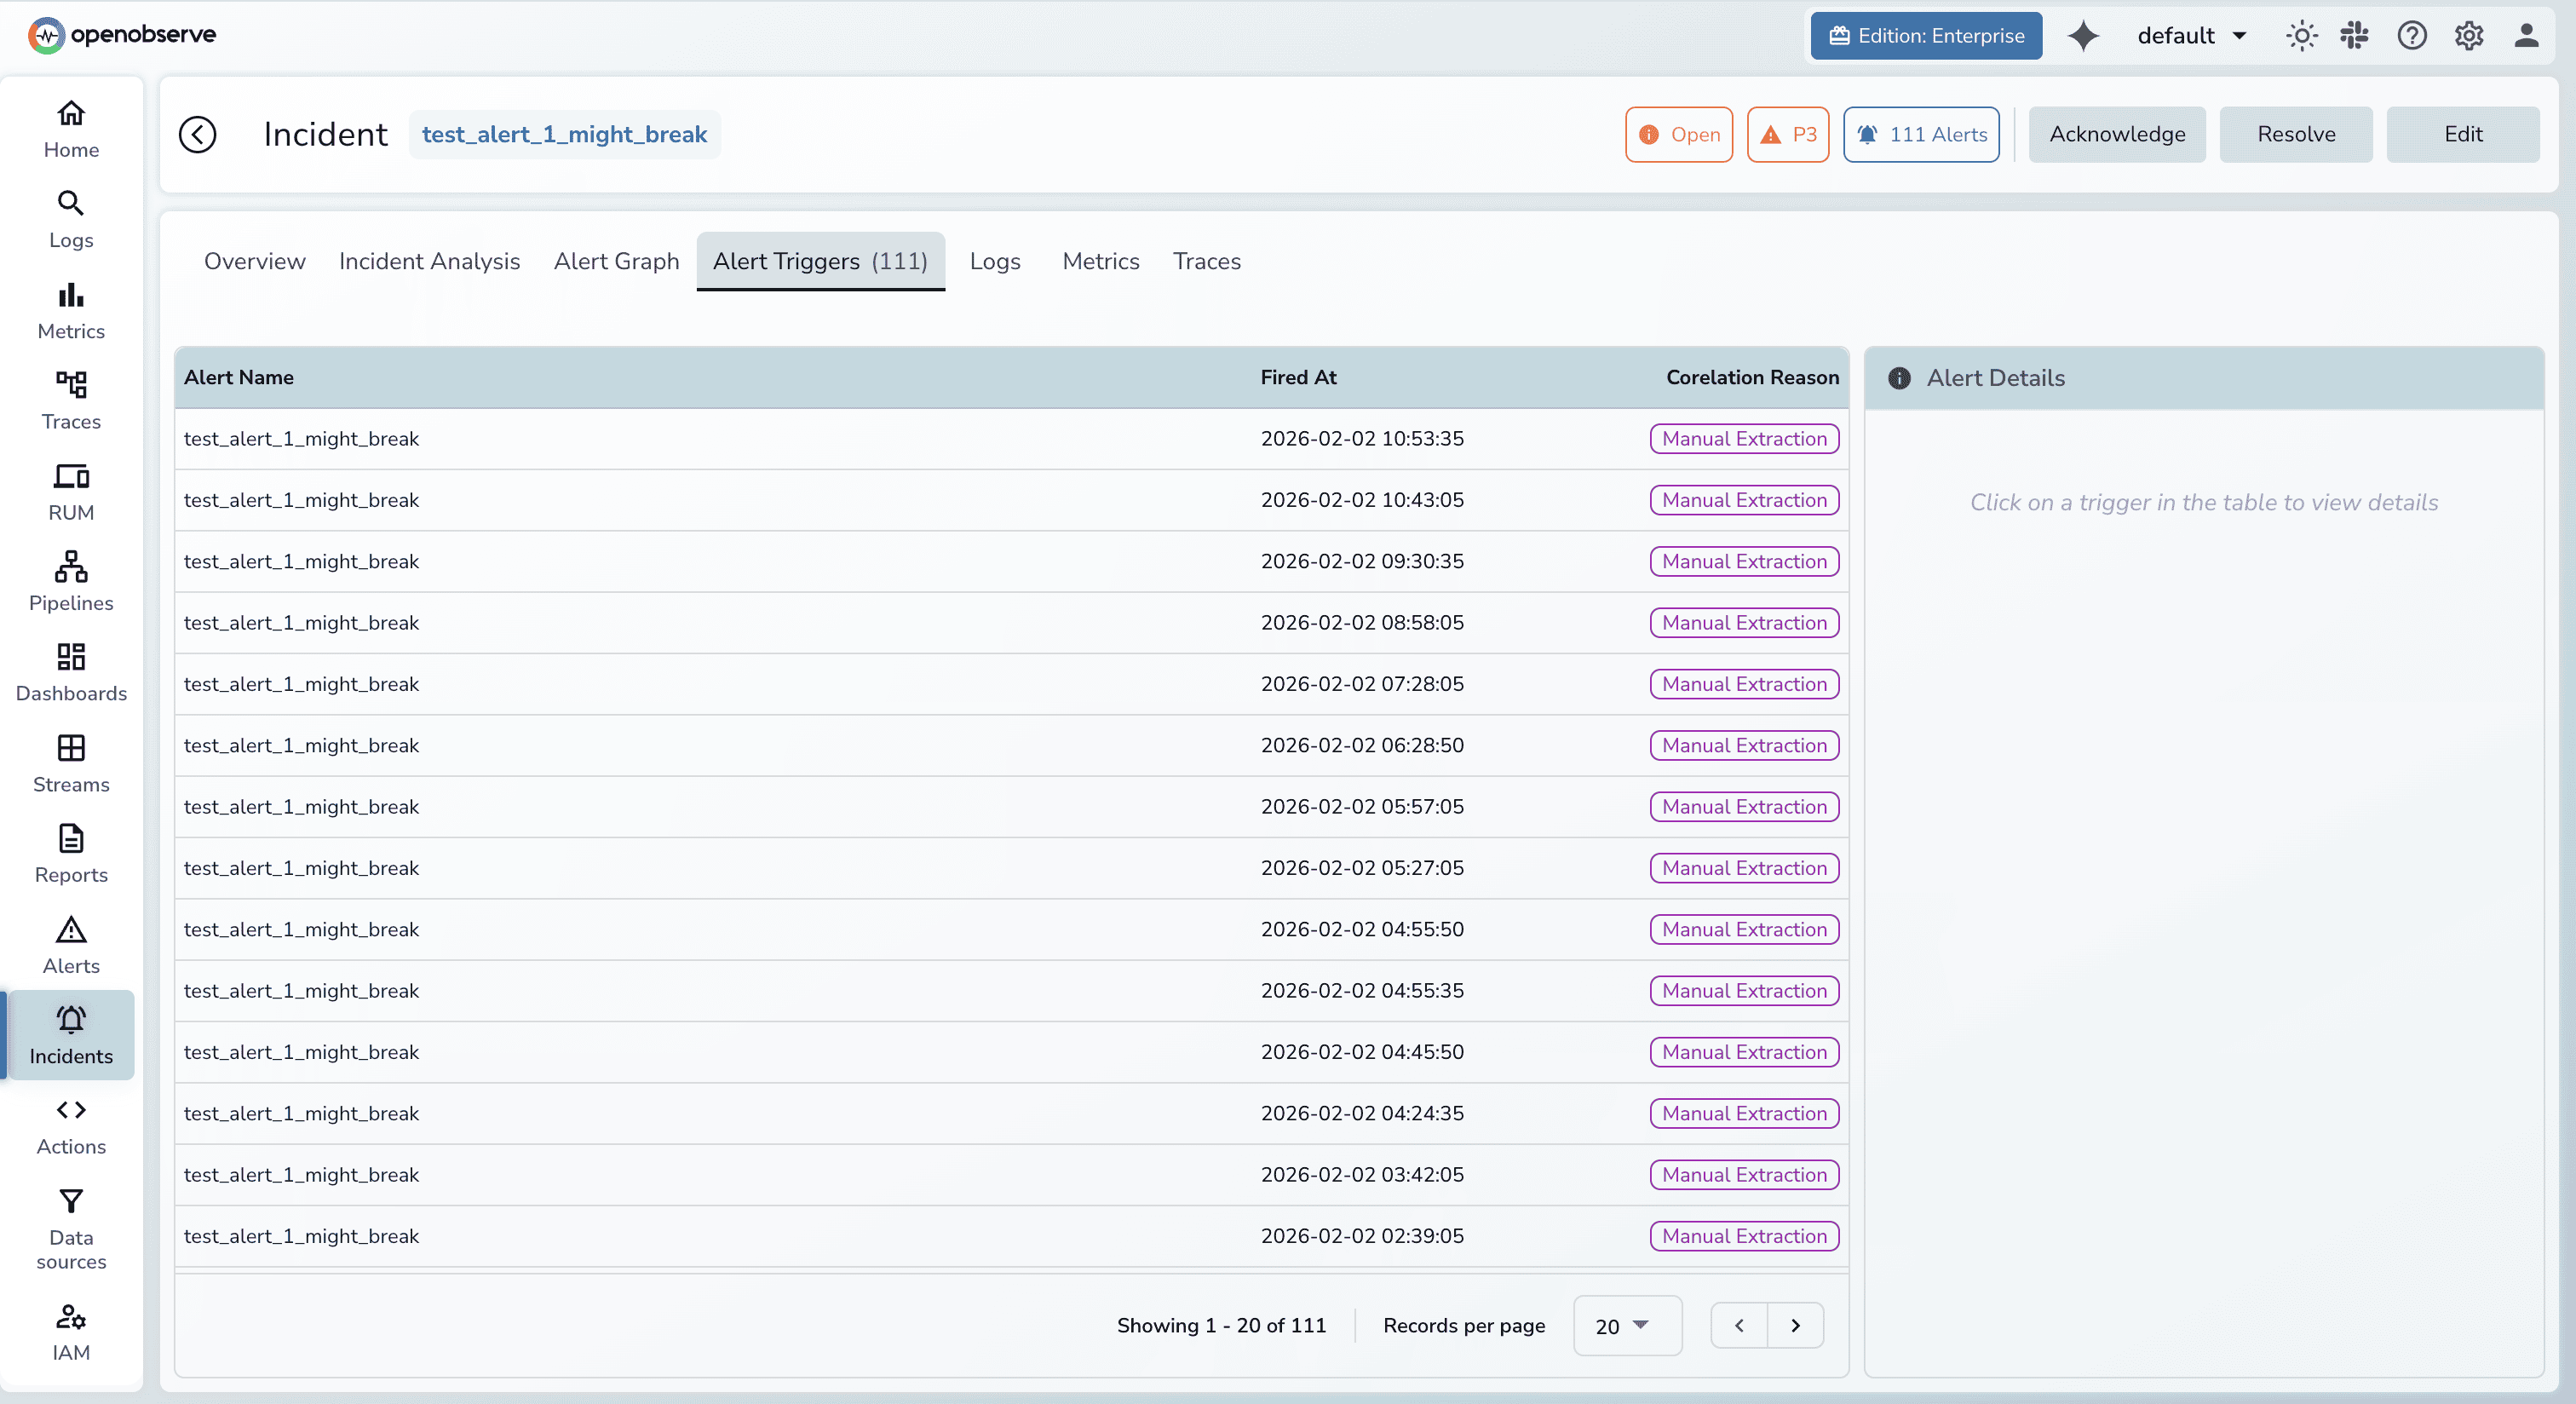Open the help icon in top bar

[x=2411, y=35]
